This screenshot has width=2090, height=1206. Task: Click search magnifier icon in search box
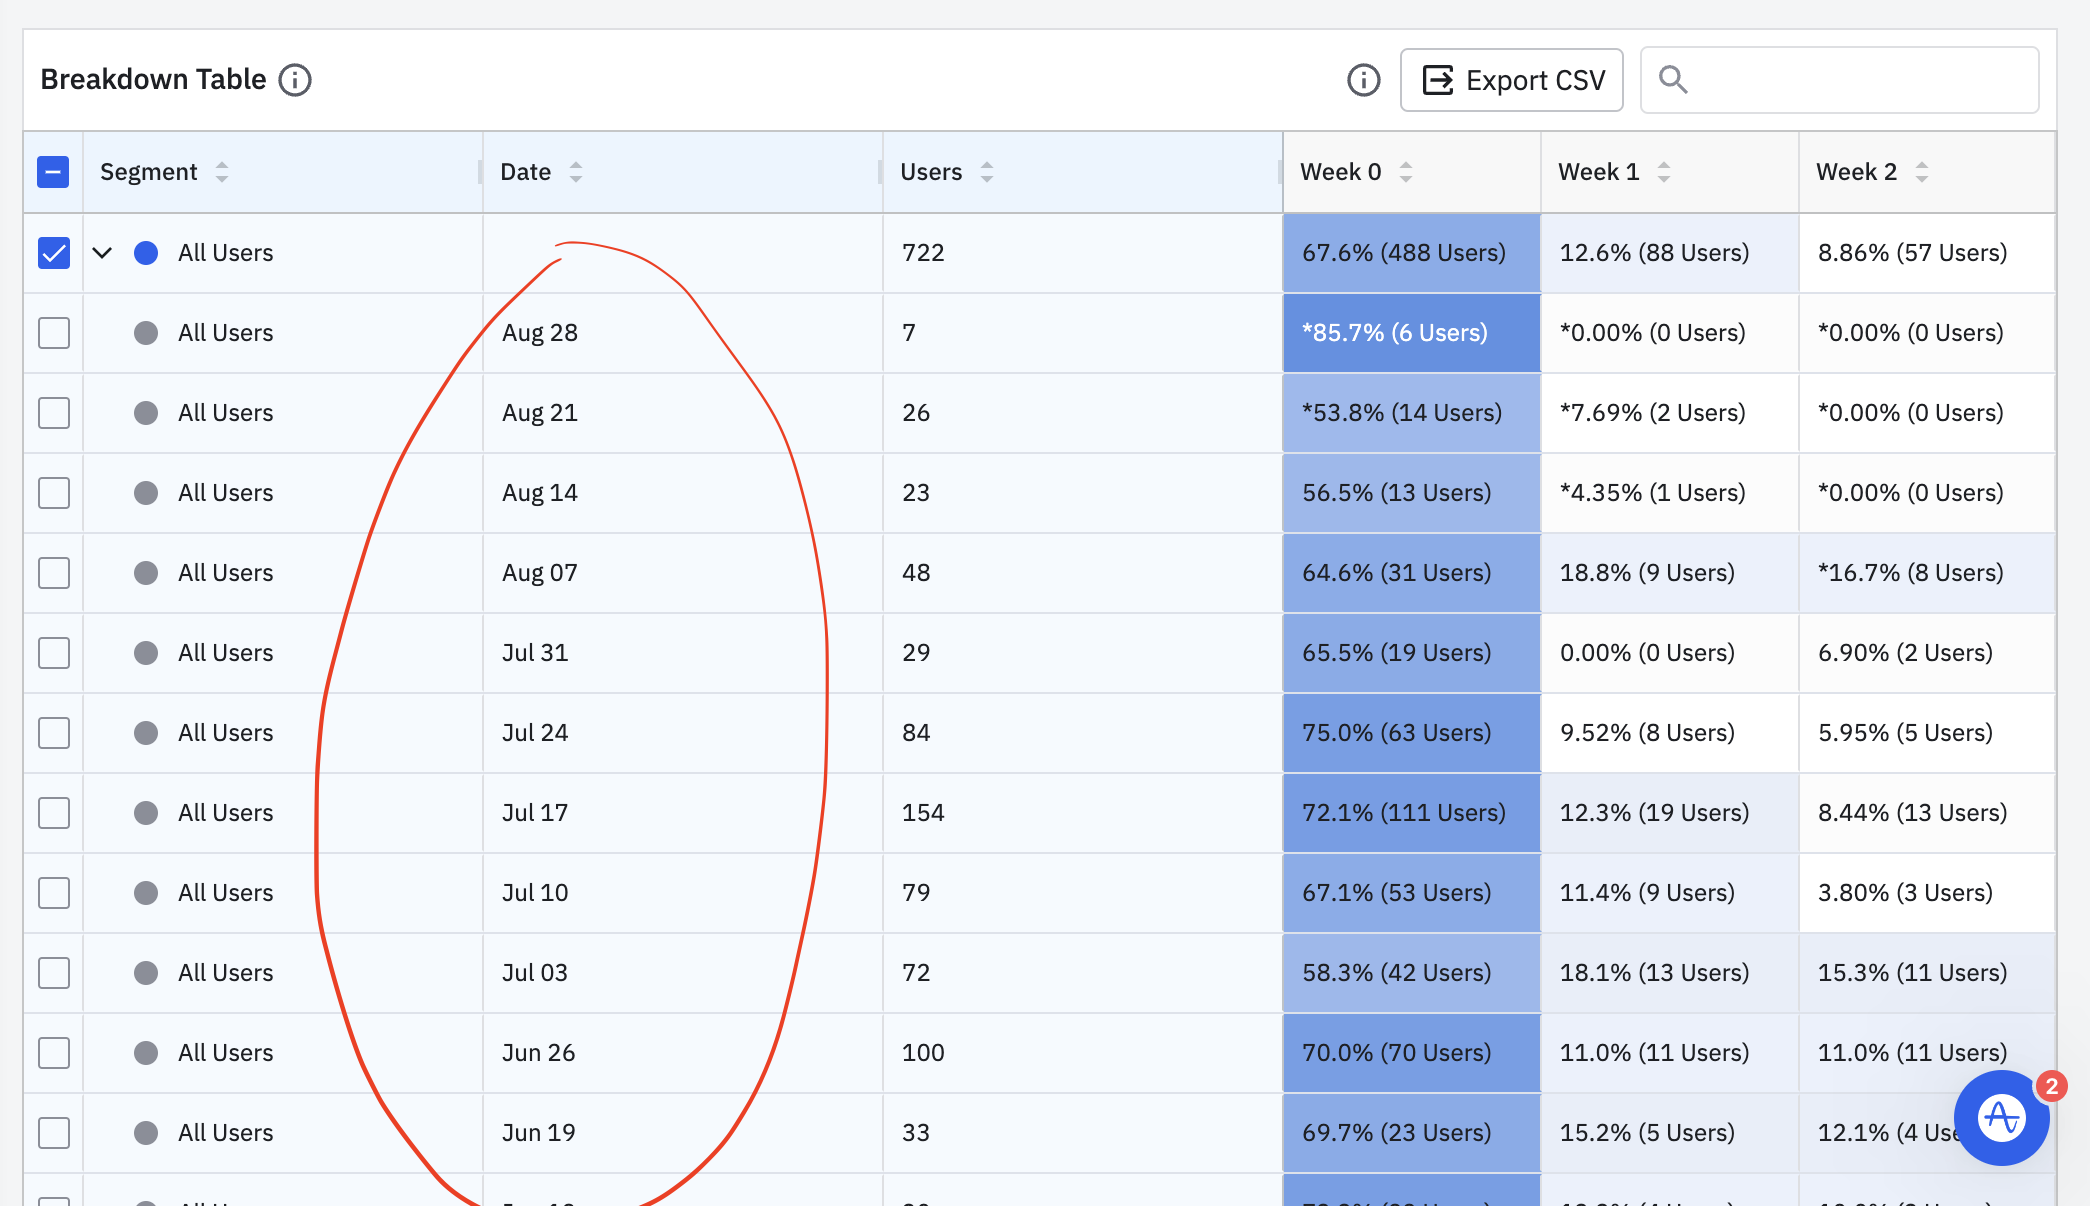[1673, 80]
